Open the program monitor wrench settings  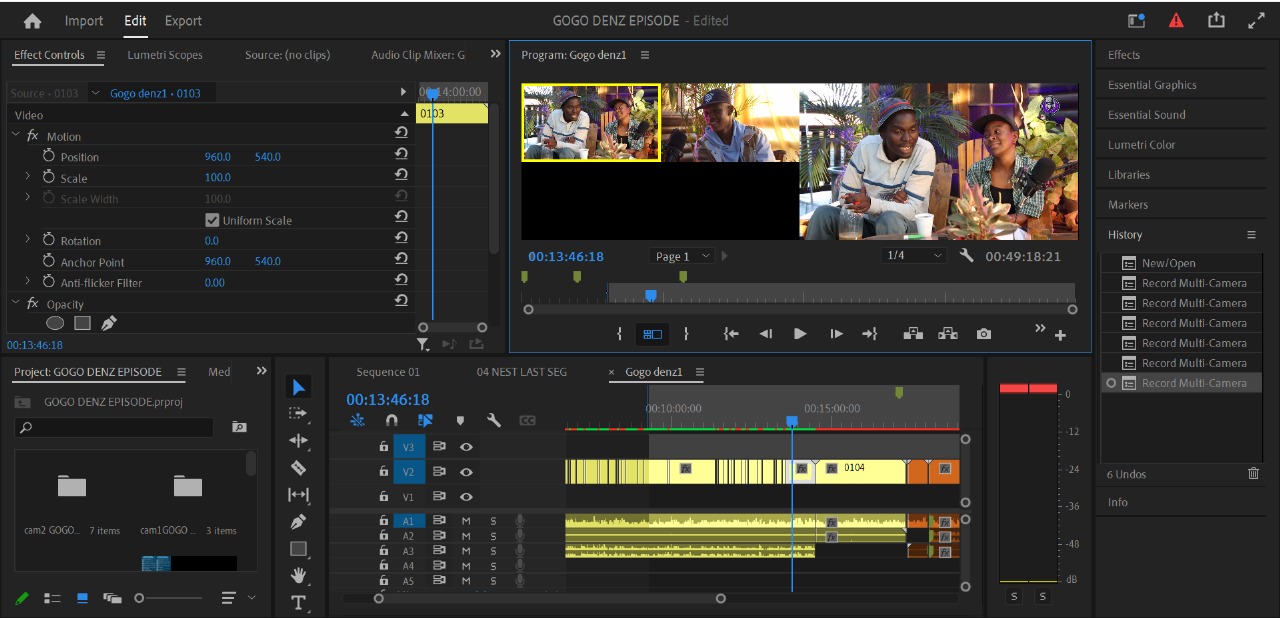966,256
